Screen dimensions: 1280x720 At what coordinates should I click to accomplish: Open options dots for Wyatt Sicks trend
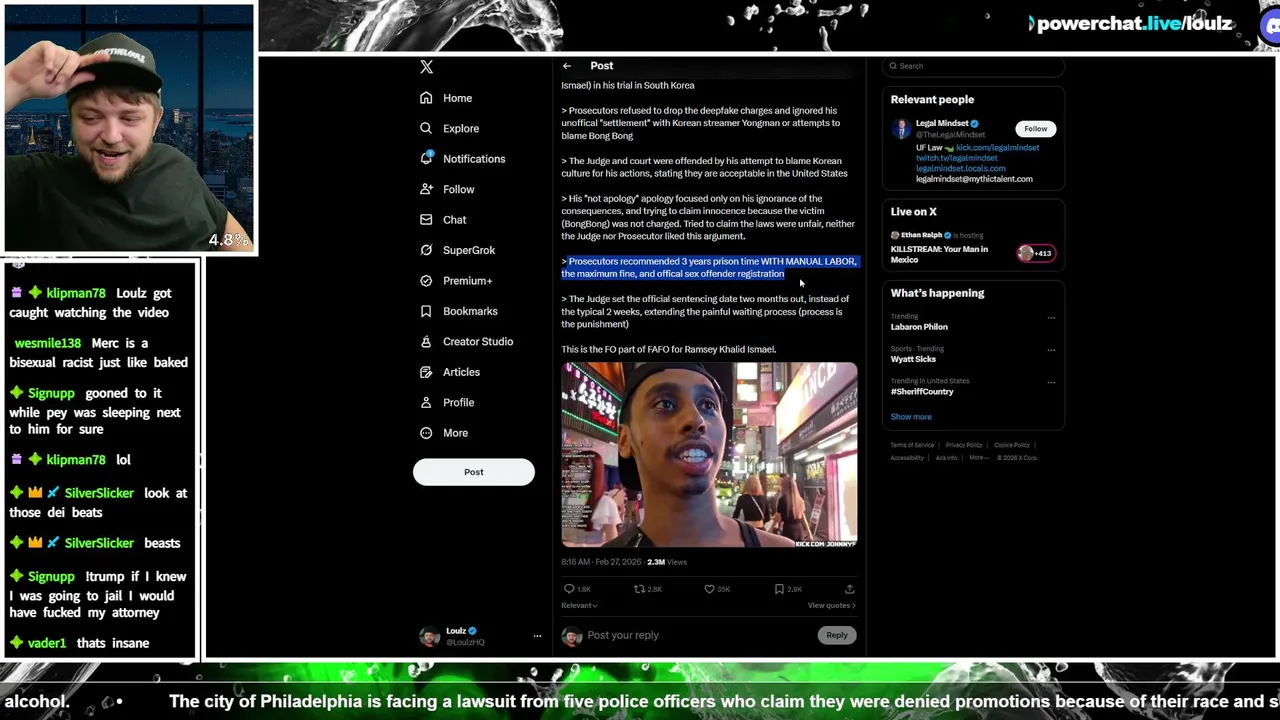[1051, 350]
